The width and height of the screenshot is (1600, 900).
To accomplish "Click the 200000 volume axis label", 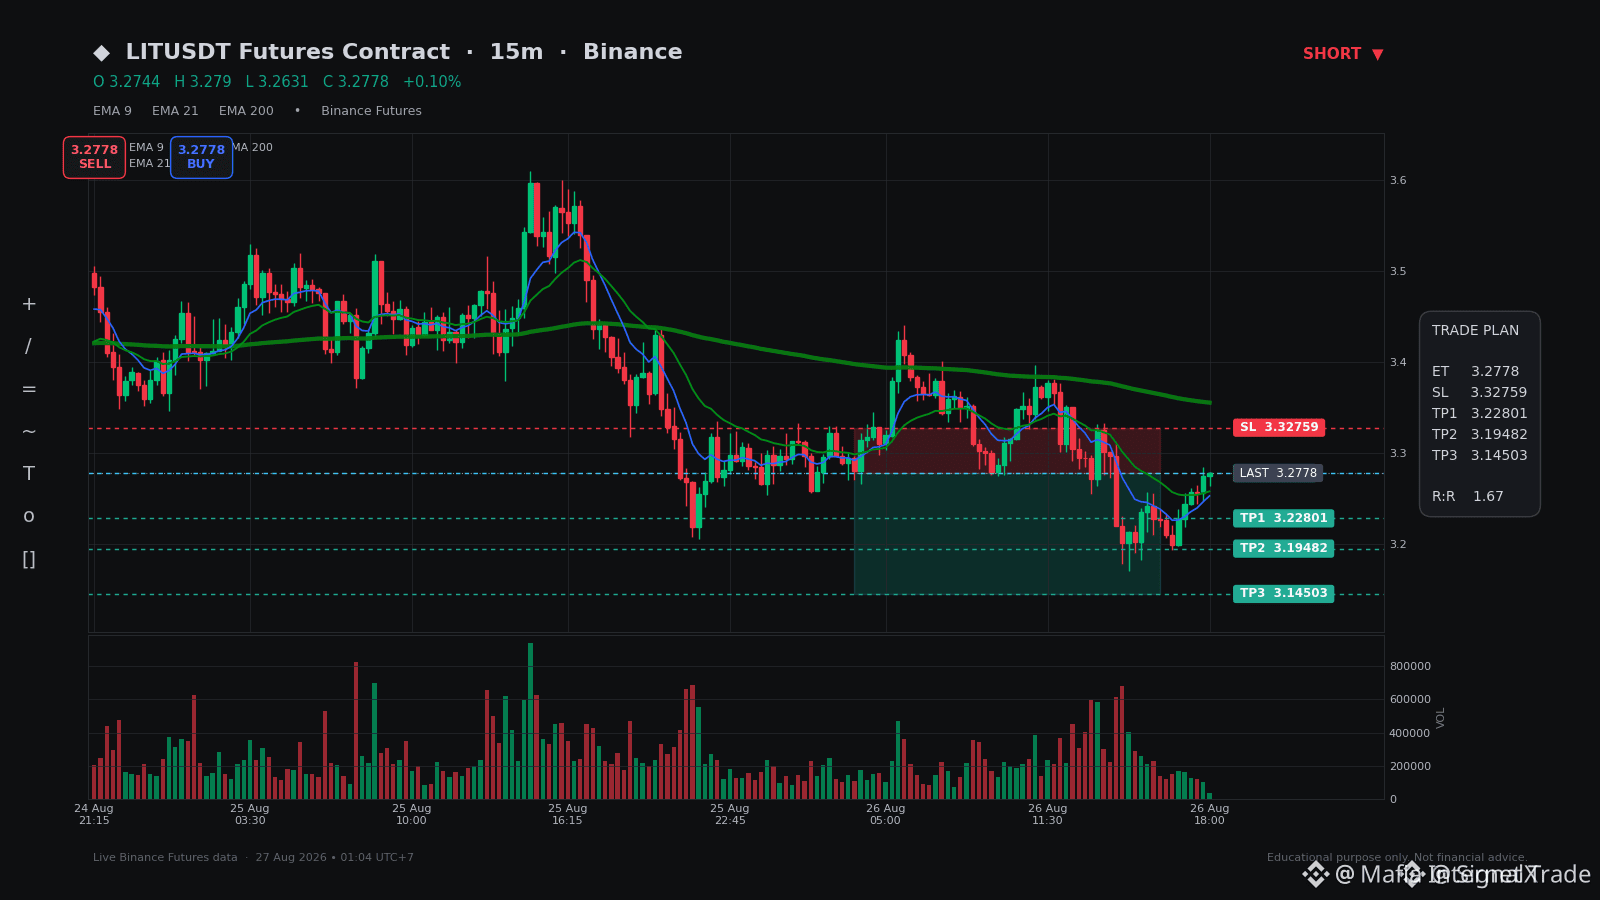I will (x=1410, y=767).
